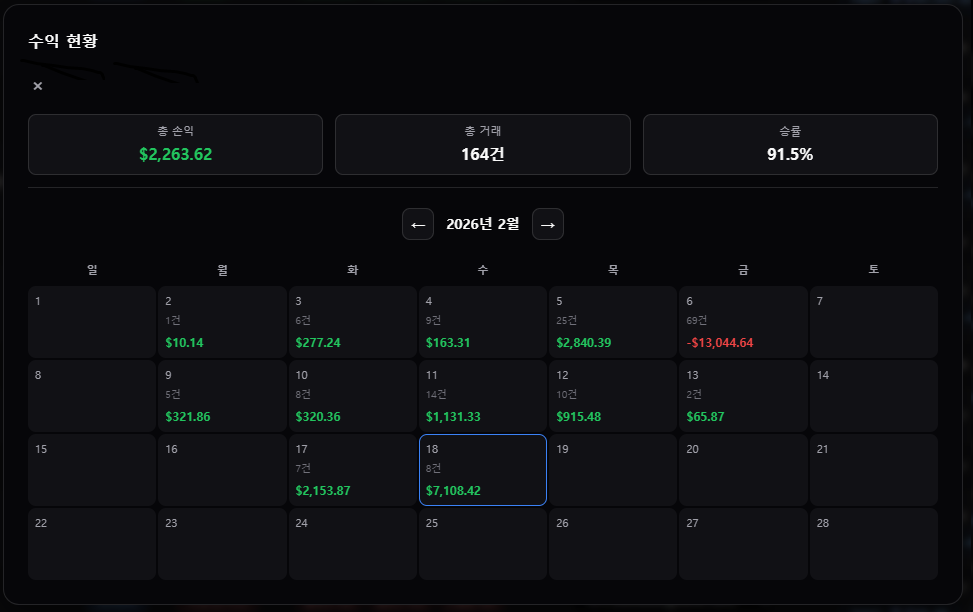Select the 총 손익 $2,263.62 summary card
Screen dimensions: 973x612
(x=175, y=144)
